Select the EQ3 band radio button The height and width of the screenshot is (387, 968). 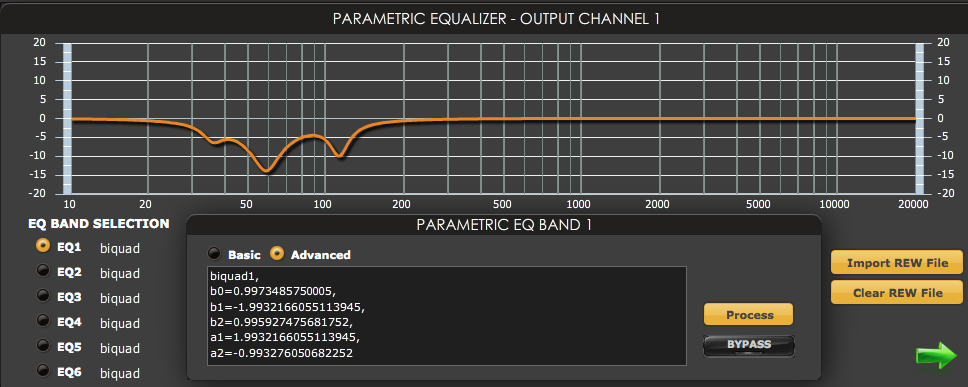pyautogui.click(x=43, y=296)
